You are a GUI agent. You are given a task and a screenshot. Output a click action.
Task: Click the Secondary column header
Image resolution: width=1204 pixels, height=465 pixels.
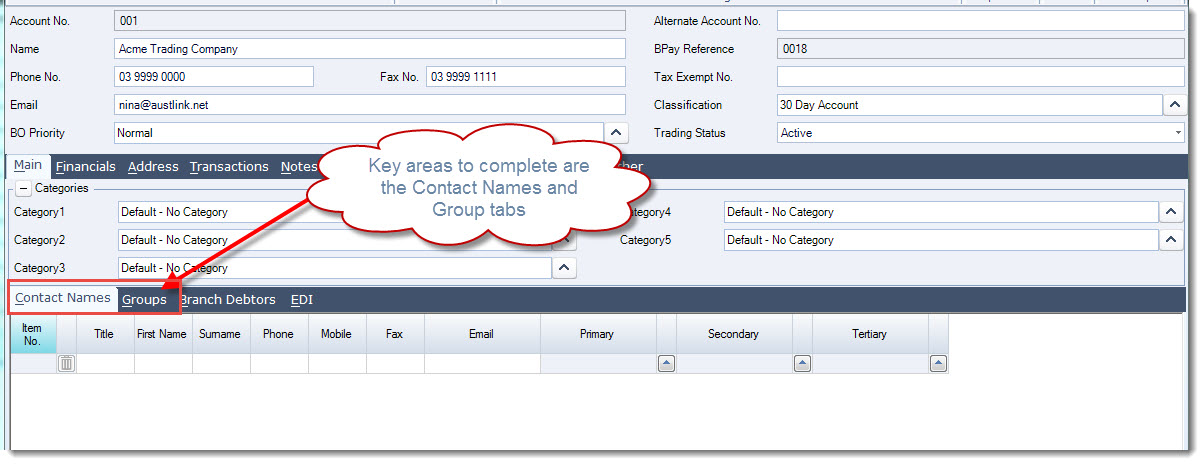(733, 334)
